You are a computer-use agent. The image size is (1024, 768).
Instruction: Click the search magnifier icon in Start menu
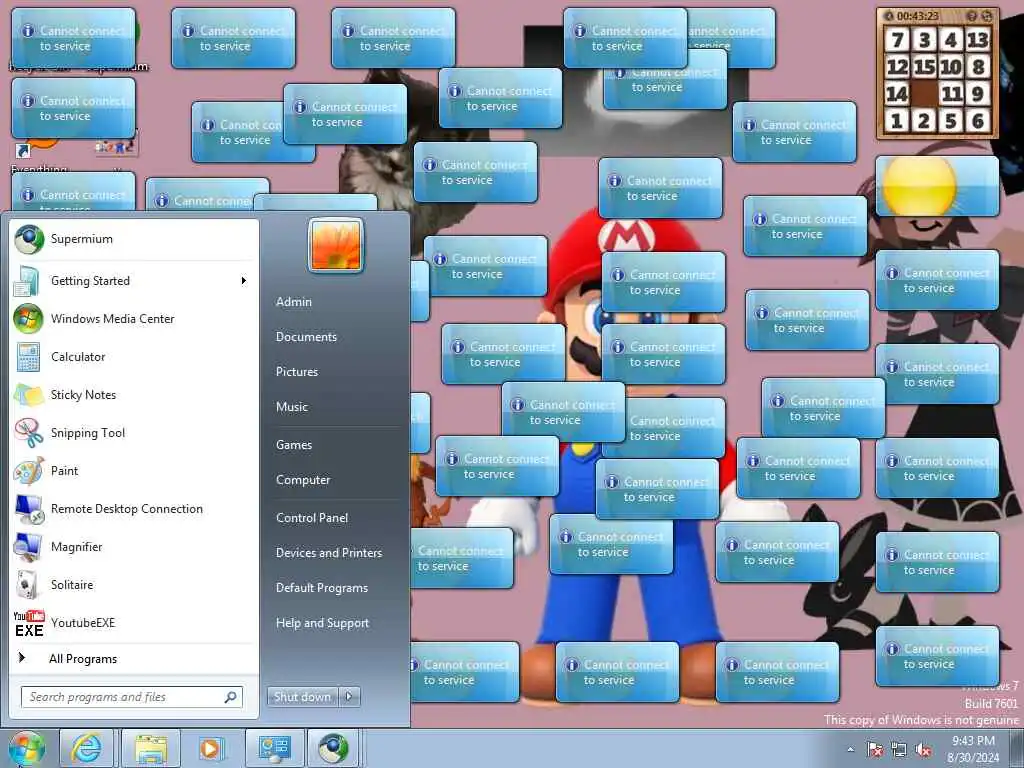click(231, 697)
